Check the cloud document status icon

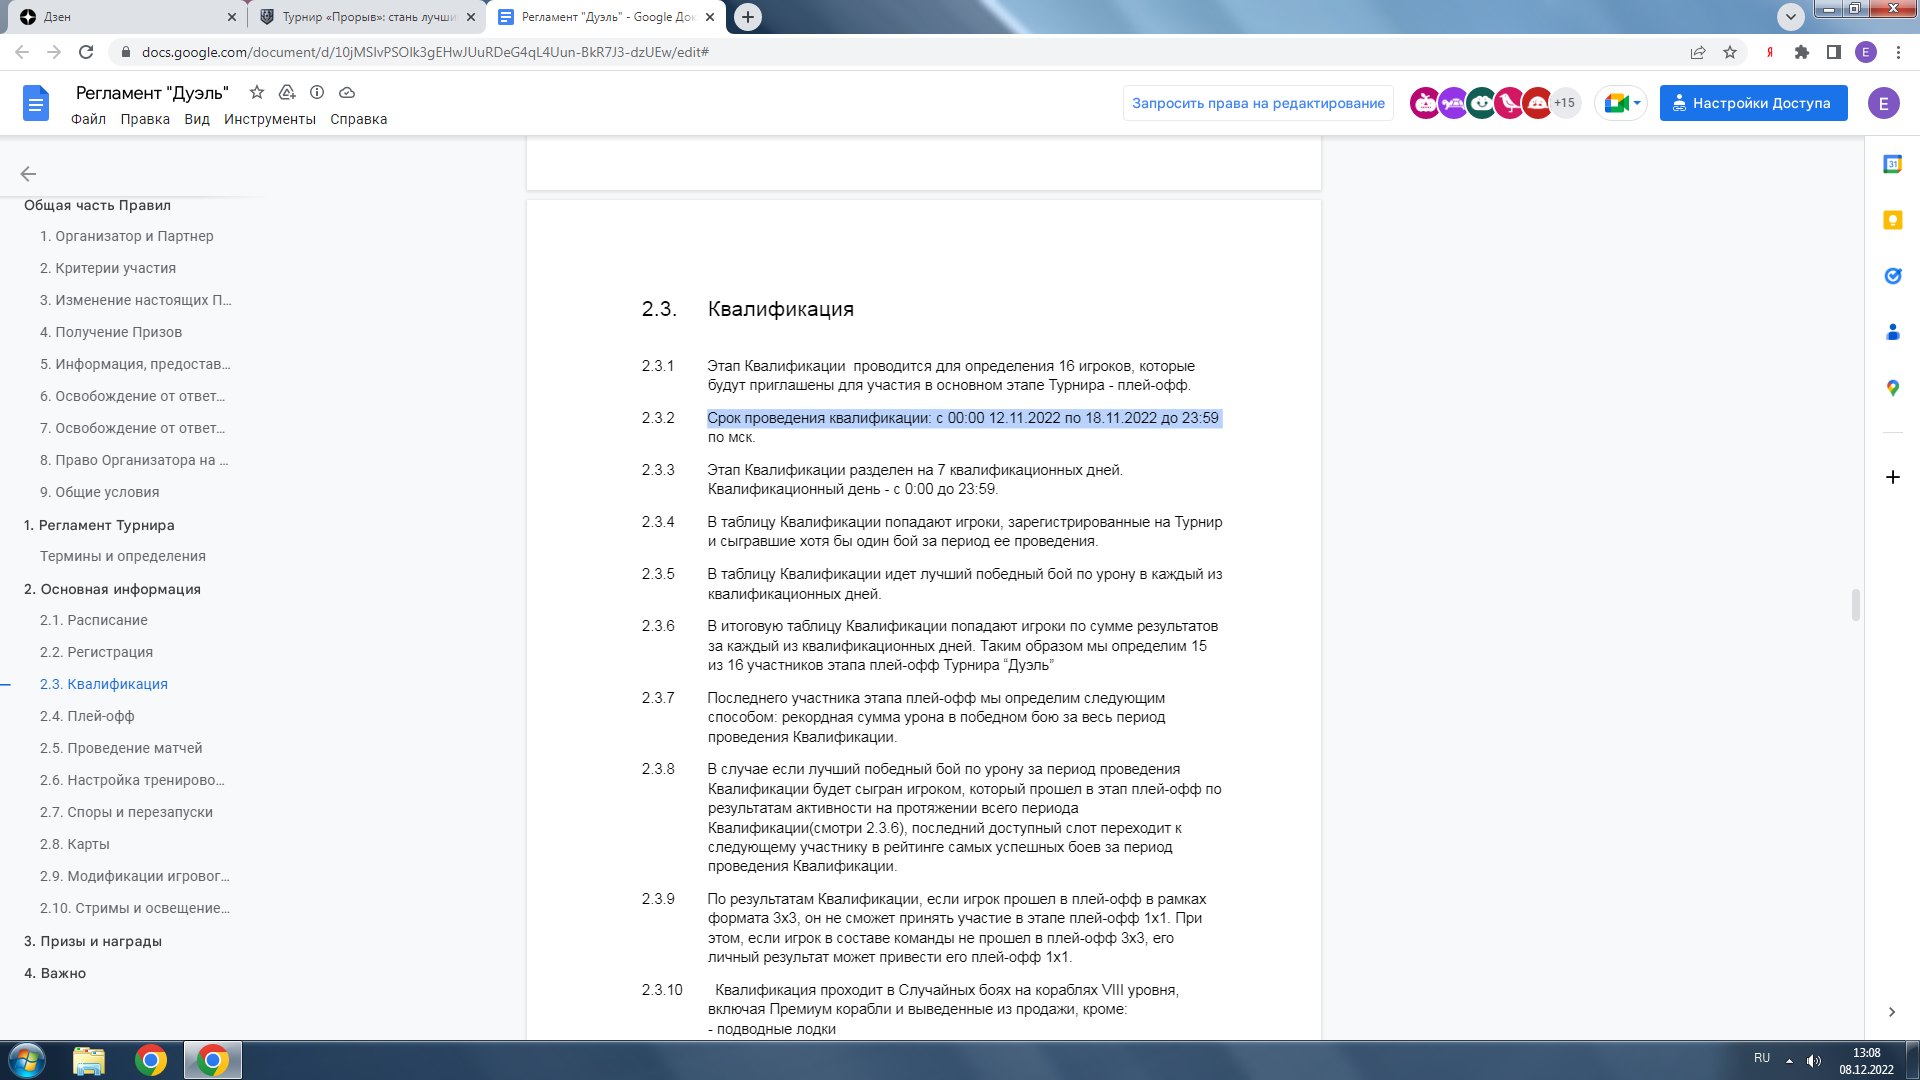click(347, 92)
